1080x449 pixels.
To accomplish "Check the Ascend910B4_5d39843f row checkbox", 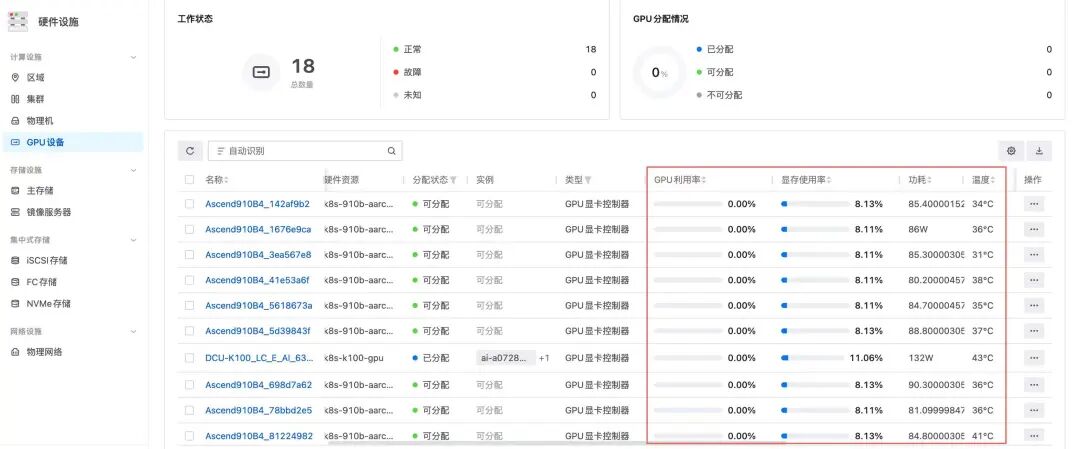I will 189,331.
